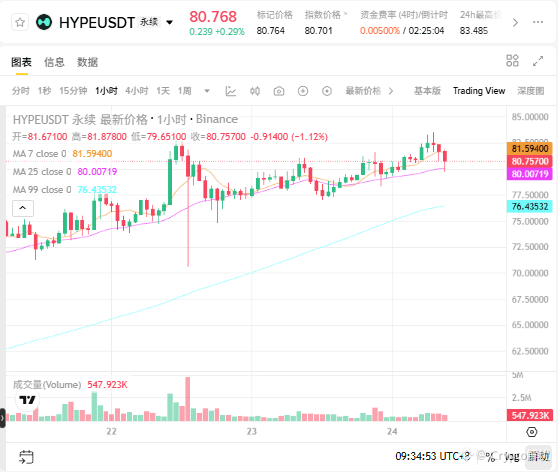Click the 80.768 last price in header

[213, 16]
